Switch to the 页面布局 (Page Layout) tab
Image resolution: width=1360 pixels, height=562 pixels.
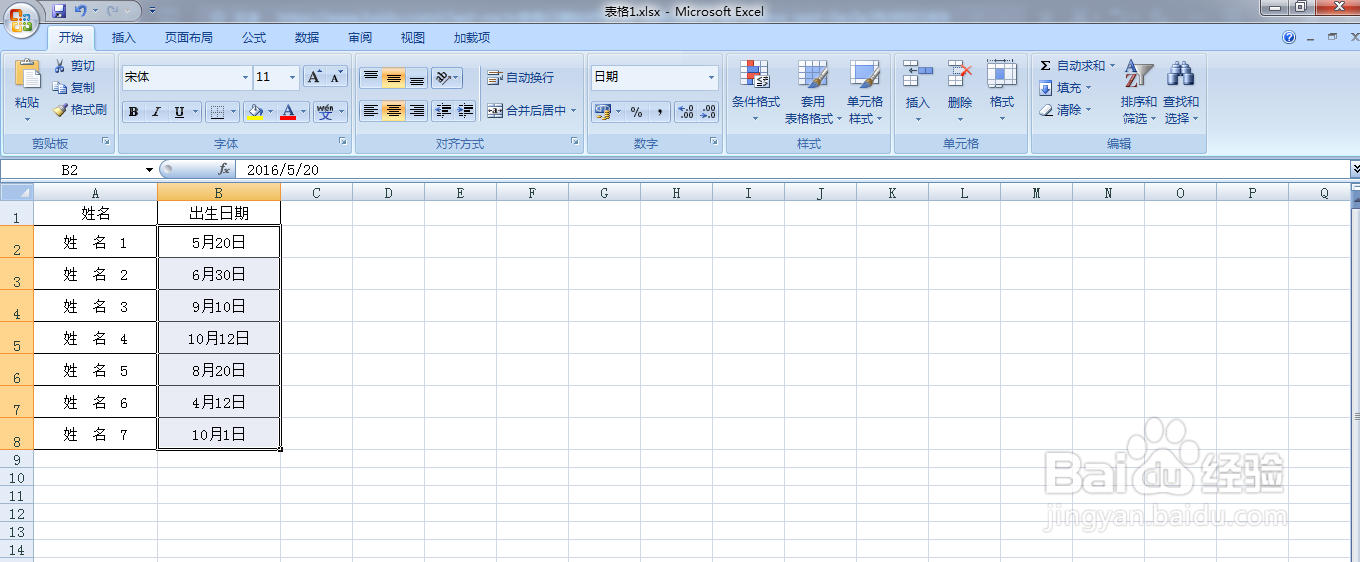(188, 38)
